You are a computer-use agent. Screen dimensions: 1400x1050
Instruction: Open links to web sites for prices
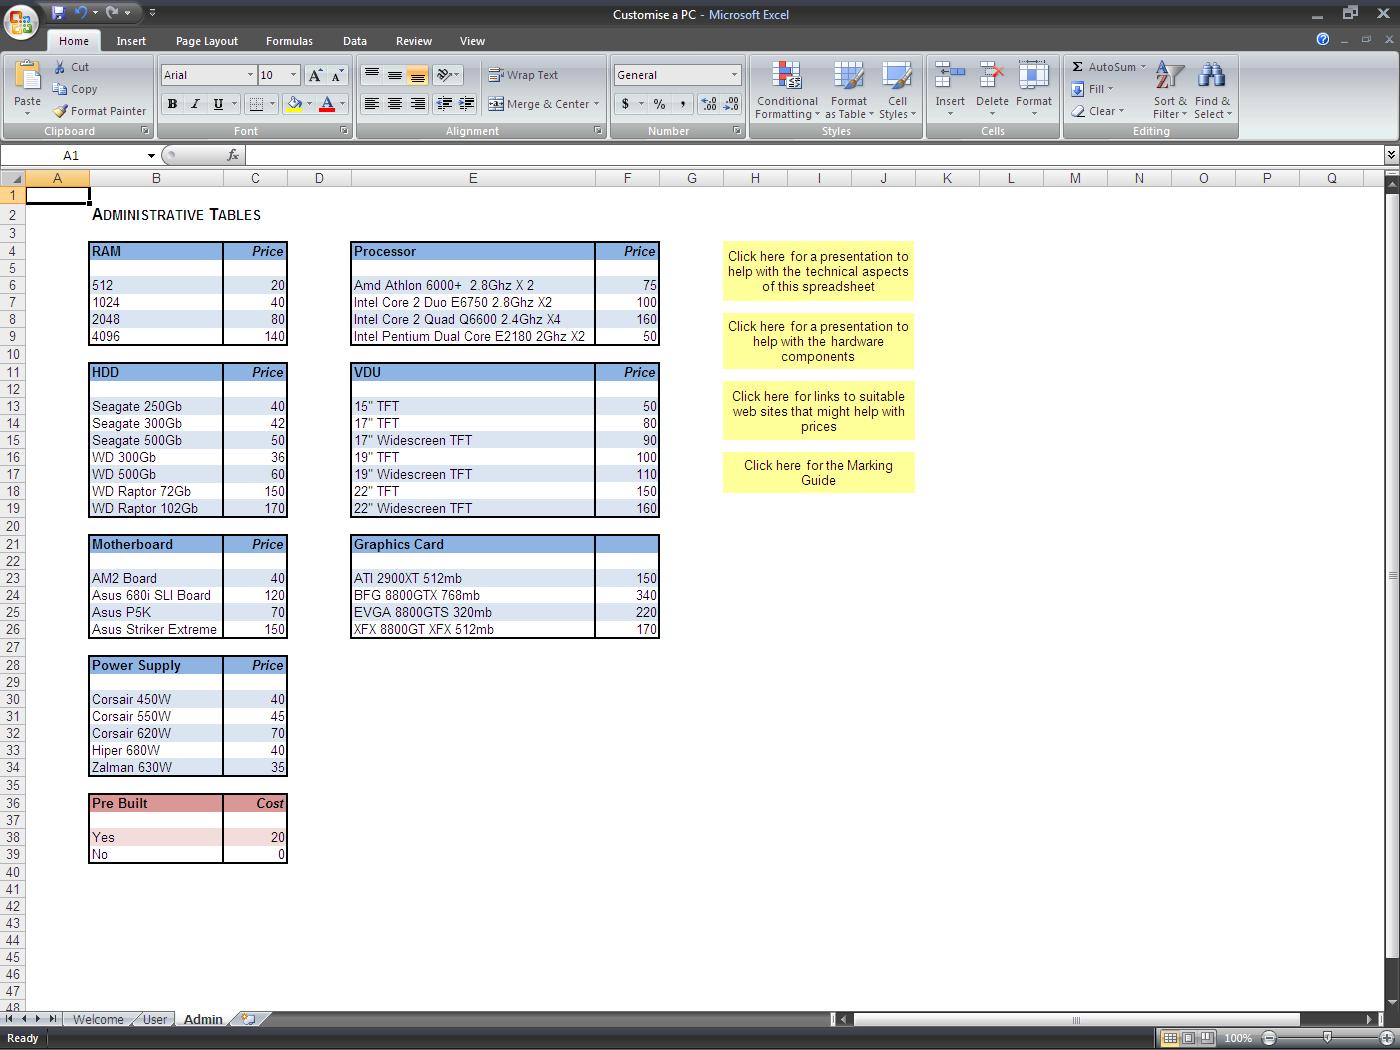tap(818, 411)
